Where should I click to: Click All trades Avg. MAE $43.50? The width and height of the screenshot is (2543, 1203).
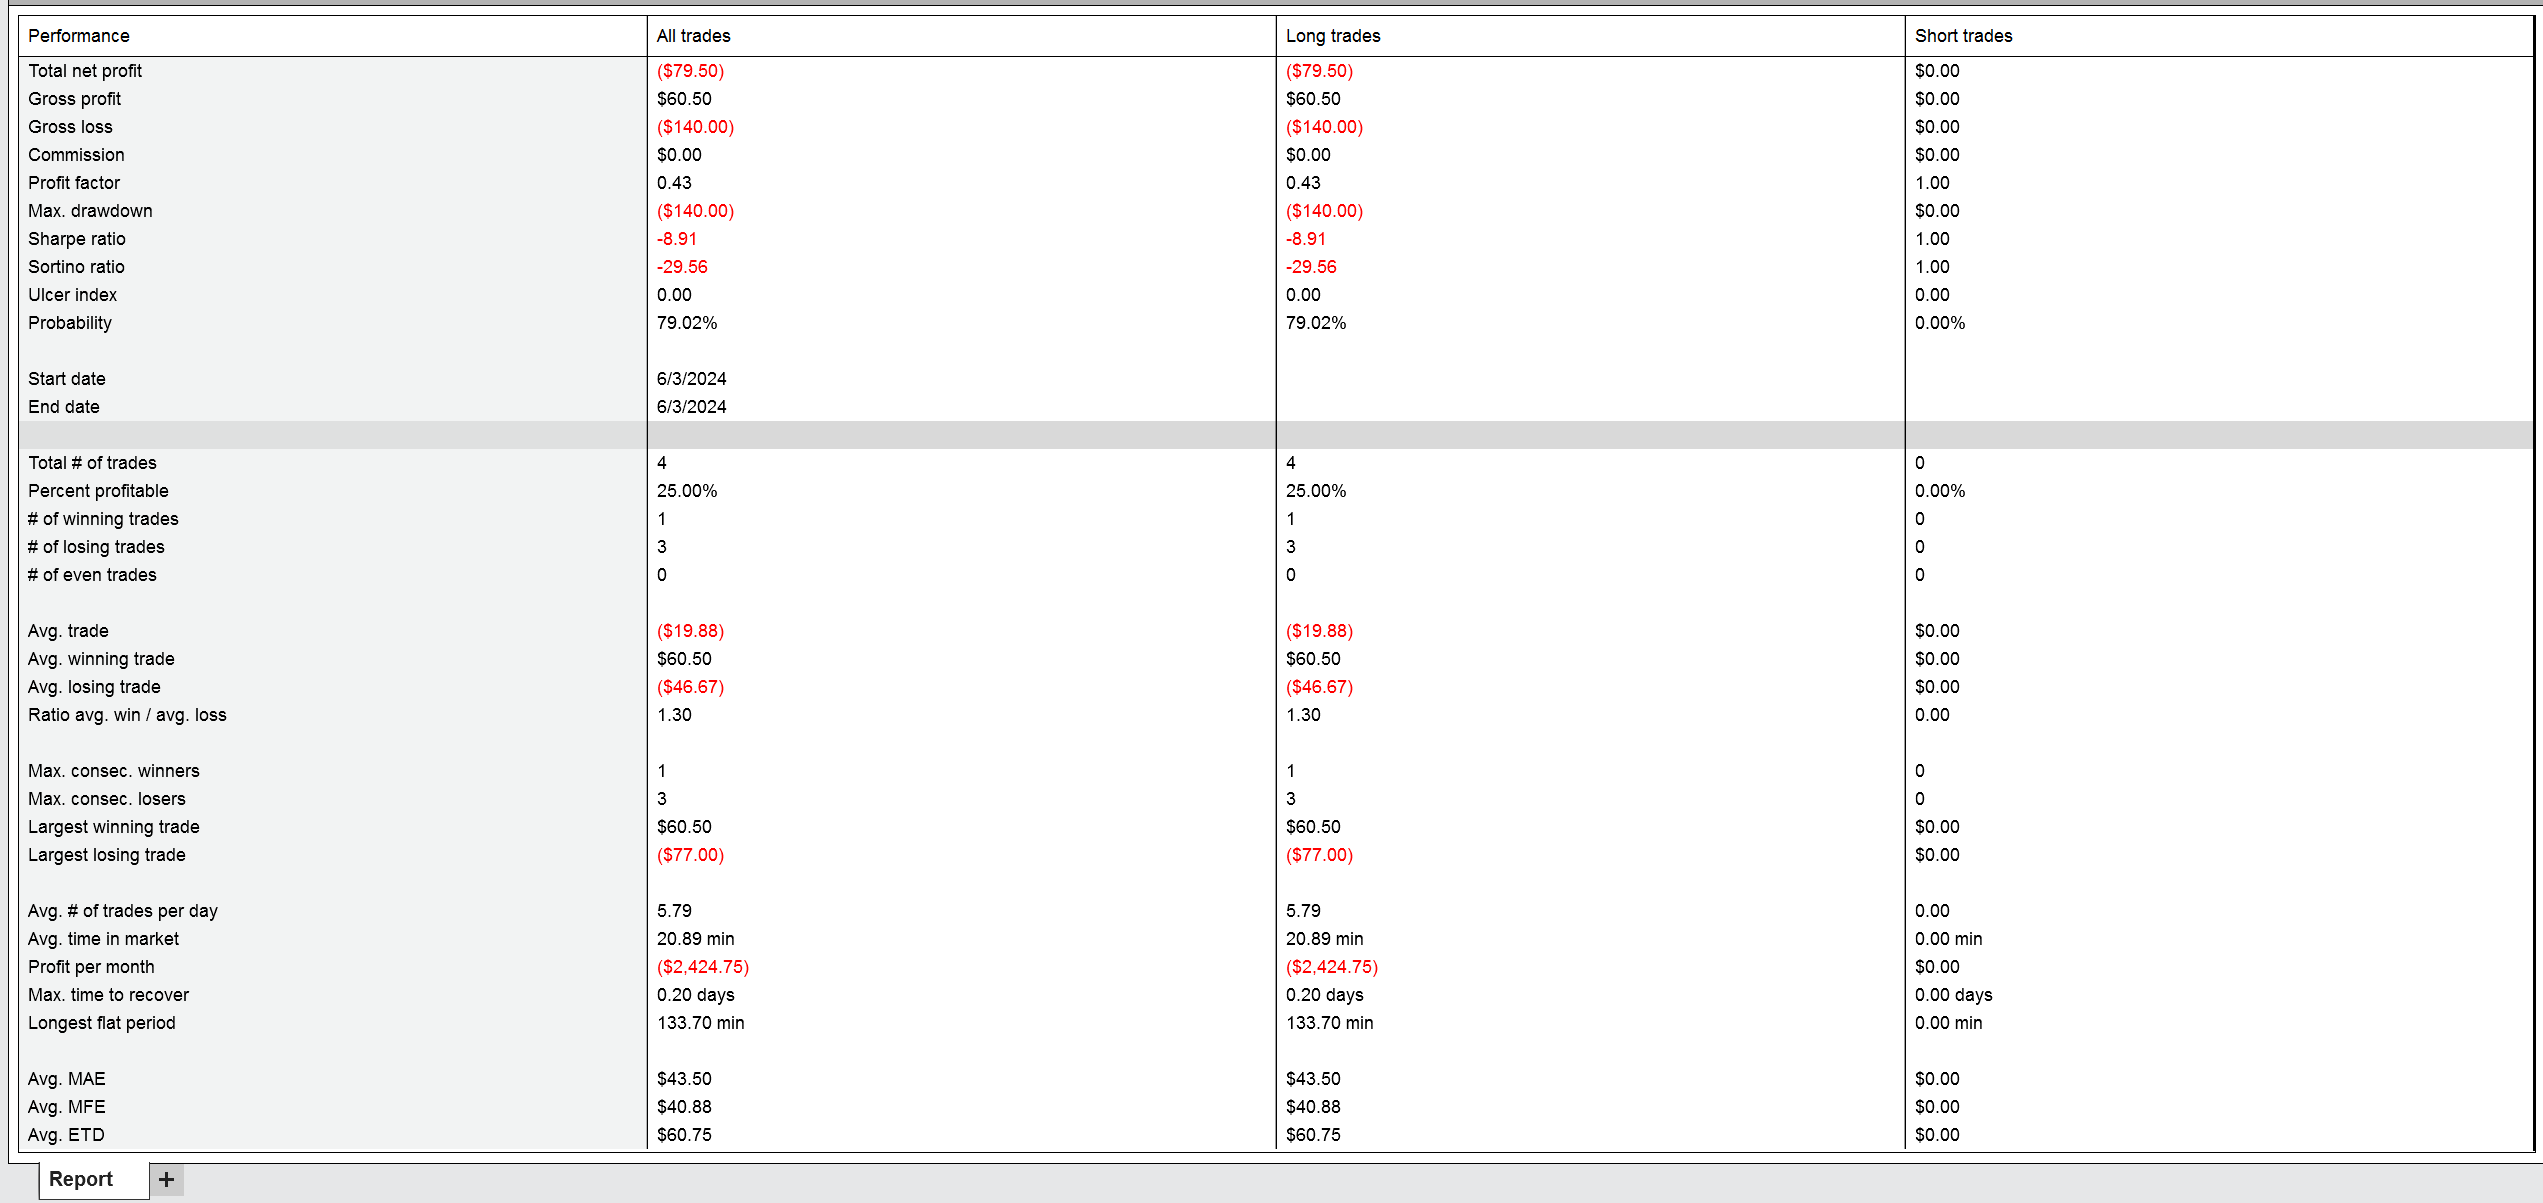[684, 1079]
